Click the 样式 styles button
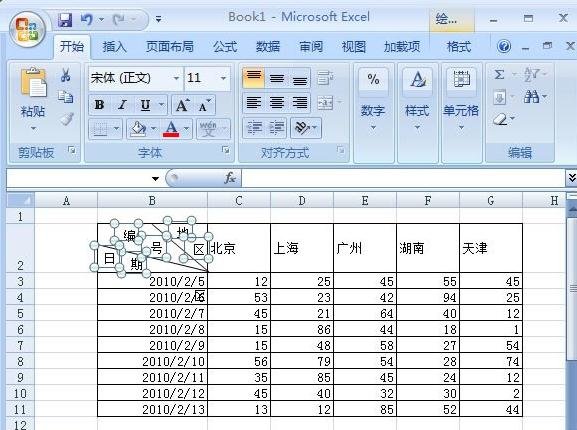 (417, 99)
